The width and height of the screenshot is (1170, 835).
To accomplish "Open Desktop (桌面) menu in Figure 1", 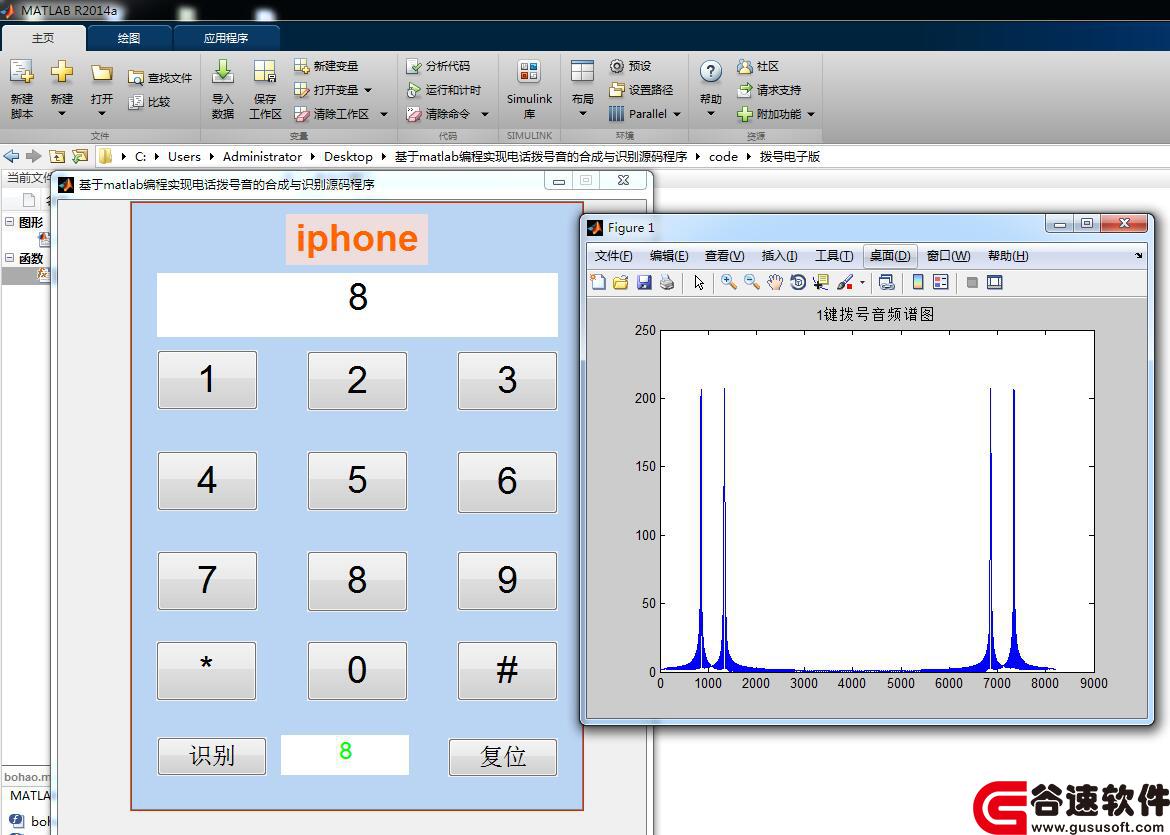I will tap(889, 256).
